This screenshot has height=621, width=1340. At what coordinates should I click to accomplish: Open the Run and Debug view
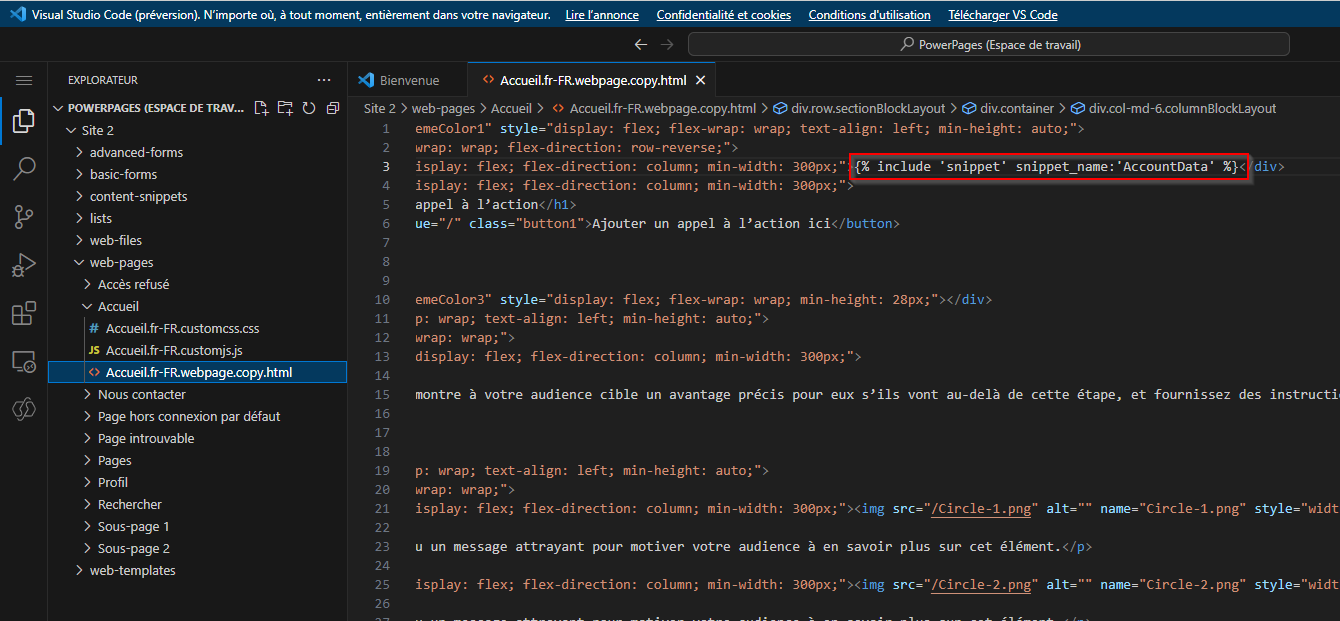pyautogui.click(x=24, y=265)
